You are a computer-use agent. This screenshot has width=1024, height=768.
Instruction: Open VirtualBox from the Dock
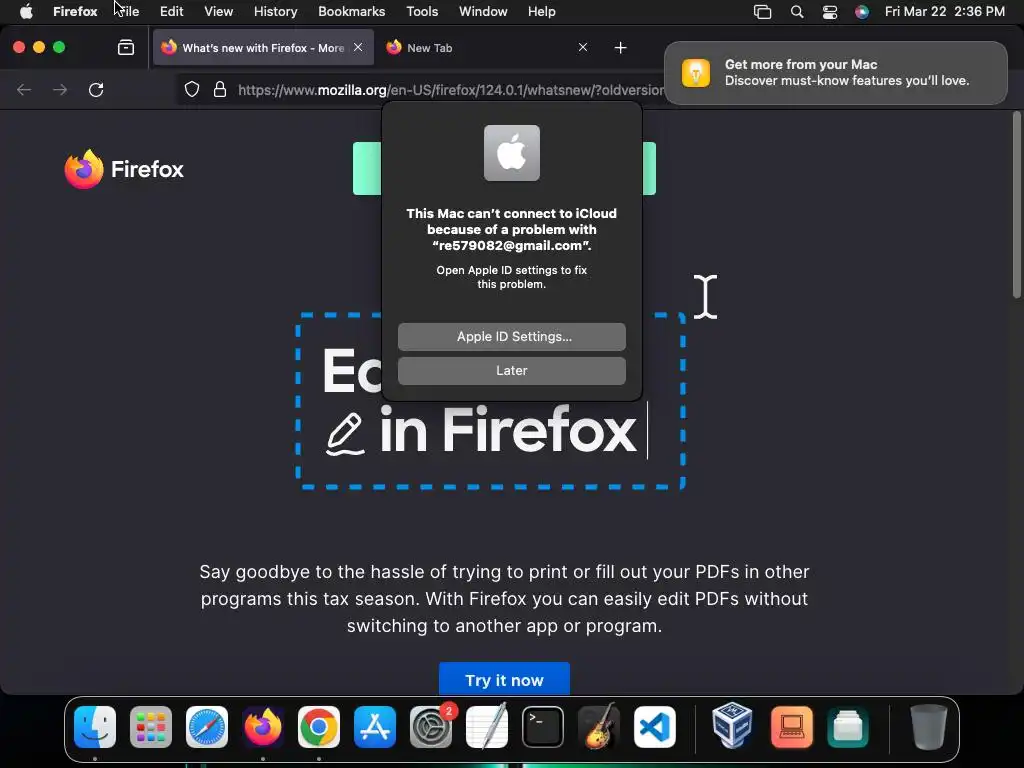click(x=732, y=726)
